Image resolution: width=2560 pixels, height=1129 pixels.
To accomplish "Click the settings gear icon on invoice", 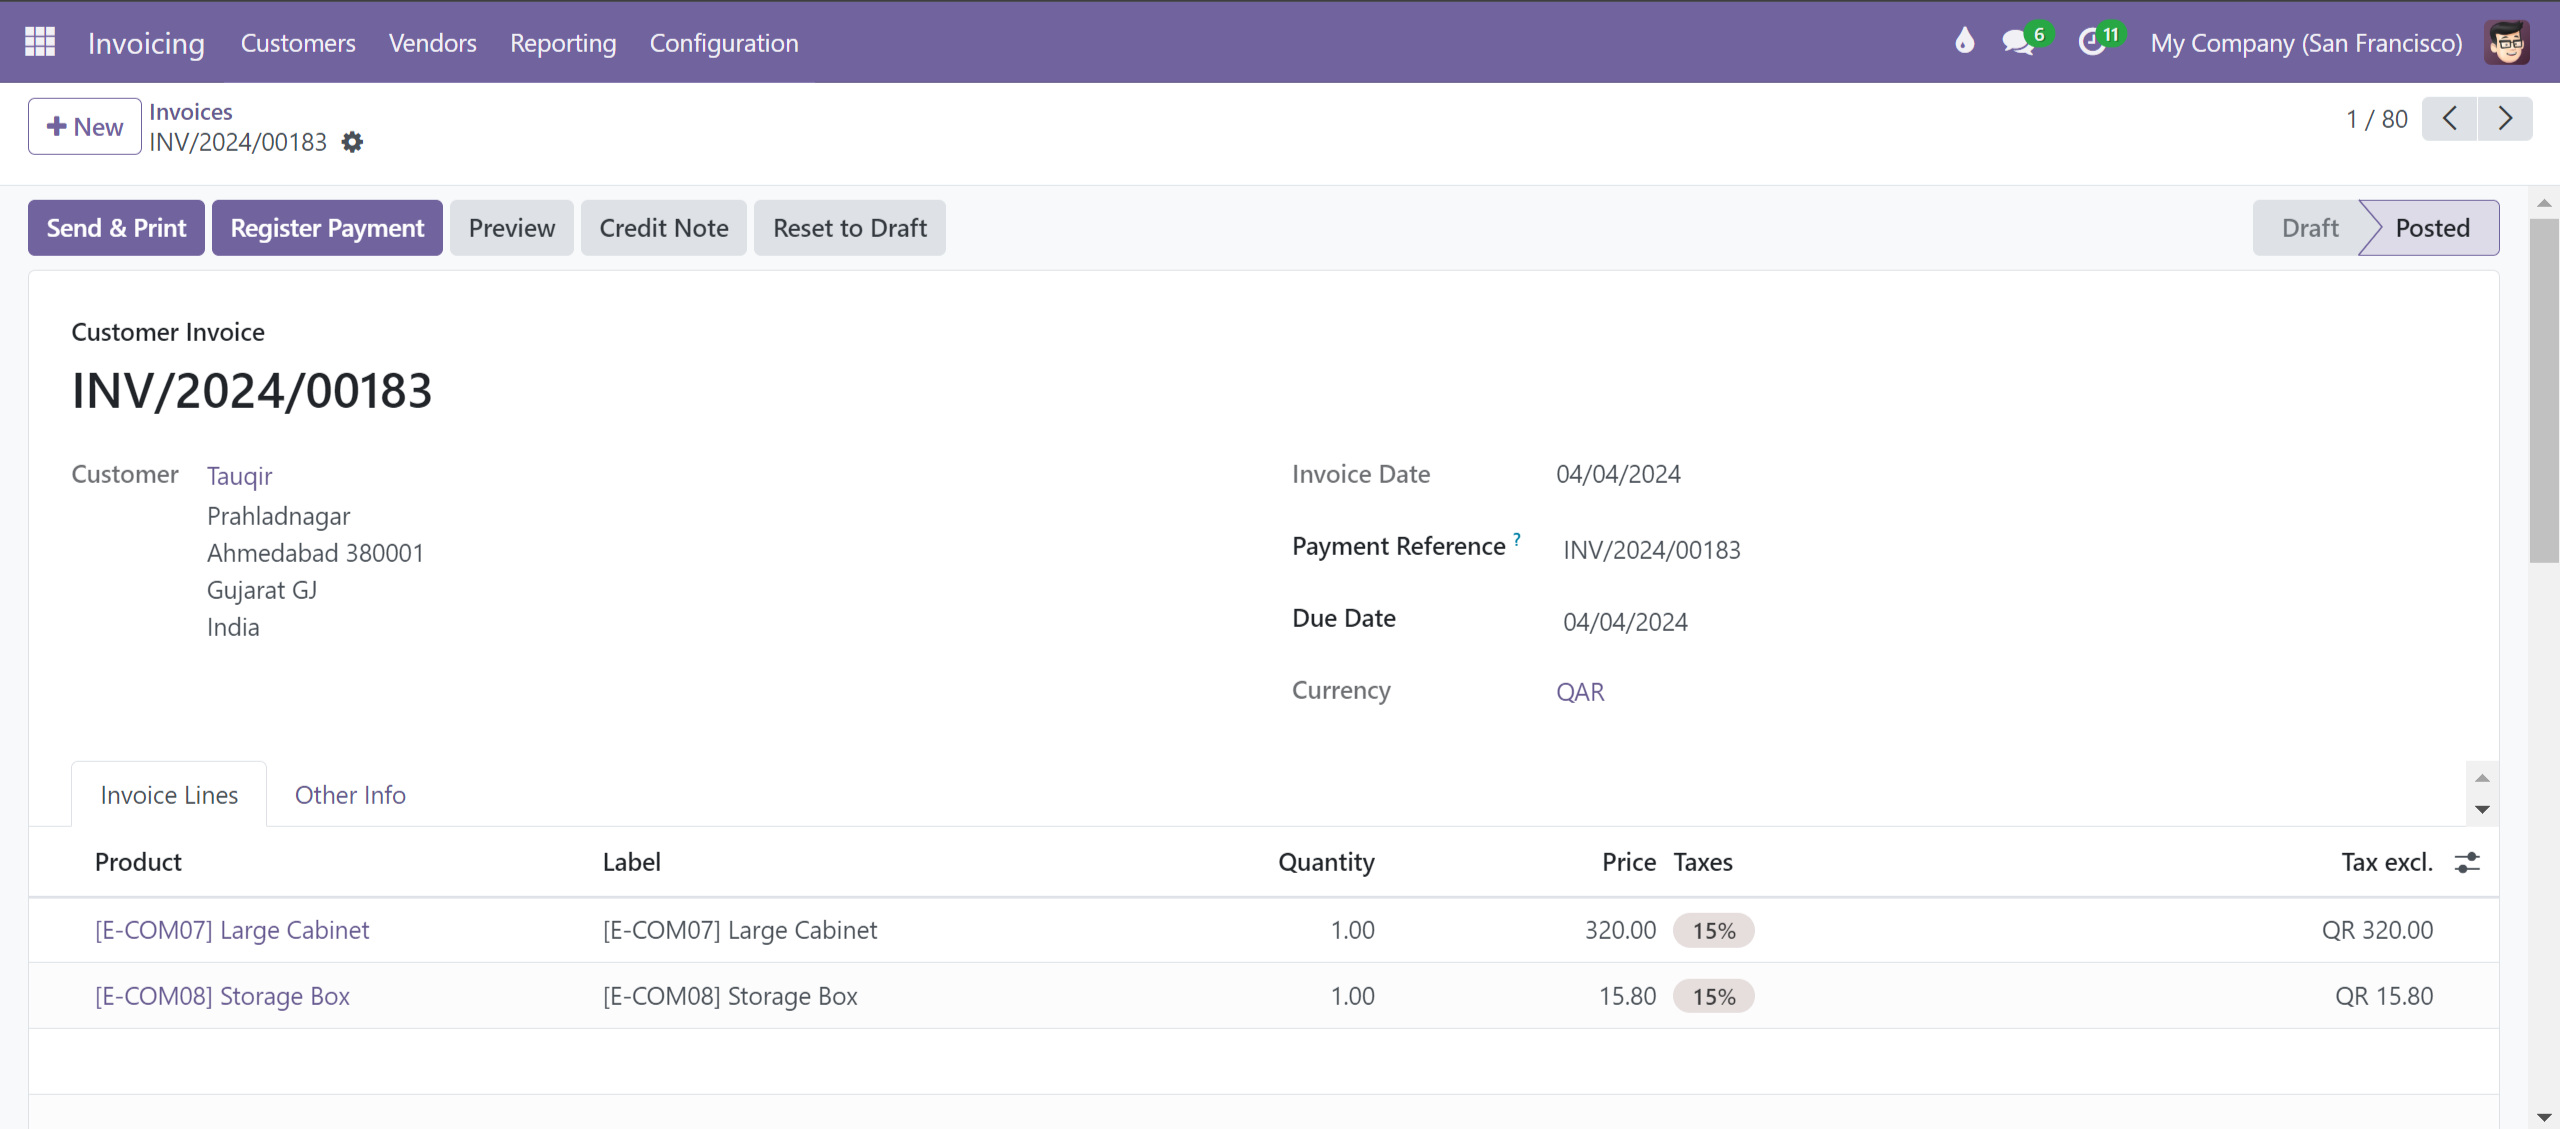I will tap(354, 144).
